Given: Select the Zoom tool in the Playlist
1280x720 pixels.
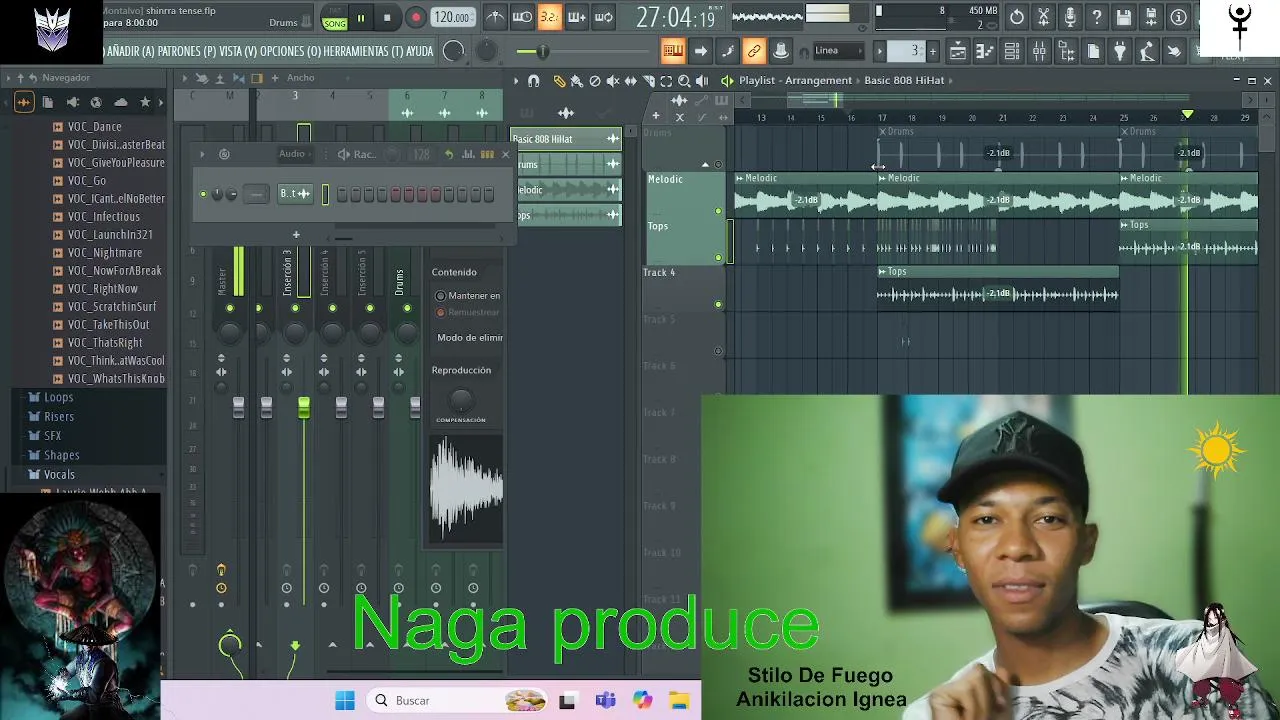Looking at the screenshot, I should (684, 81).
